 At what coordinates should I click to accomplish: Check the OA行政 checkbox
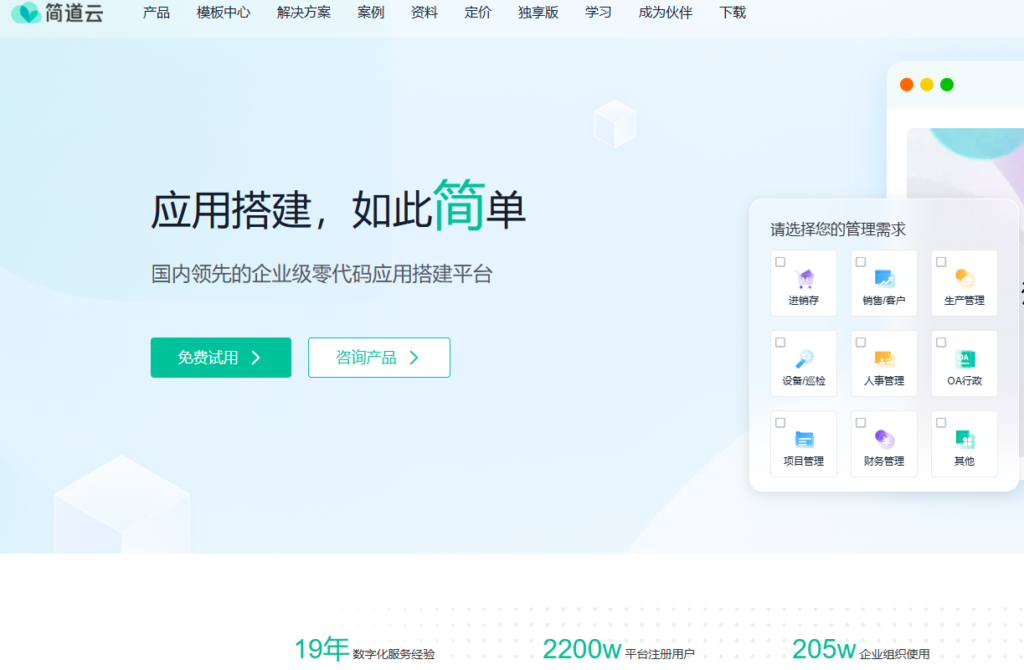(x=941, y=342)
